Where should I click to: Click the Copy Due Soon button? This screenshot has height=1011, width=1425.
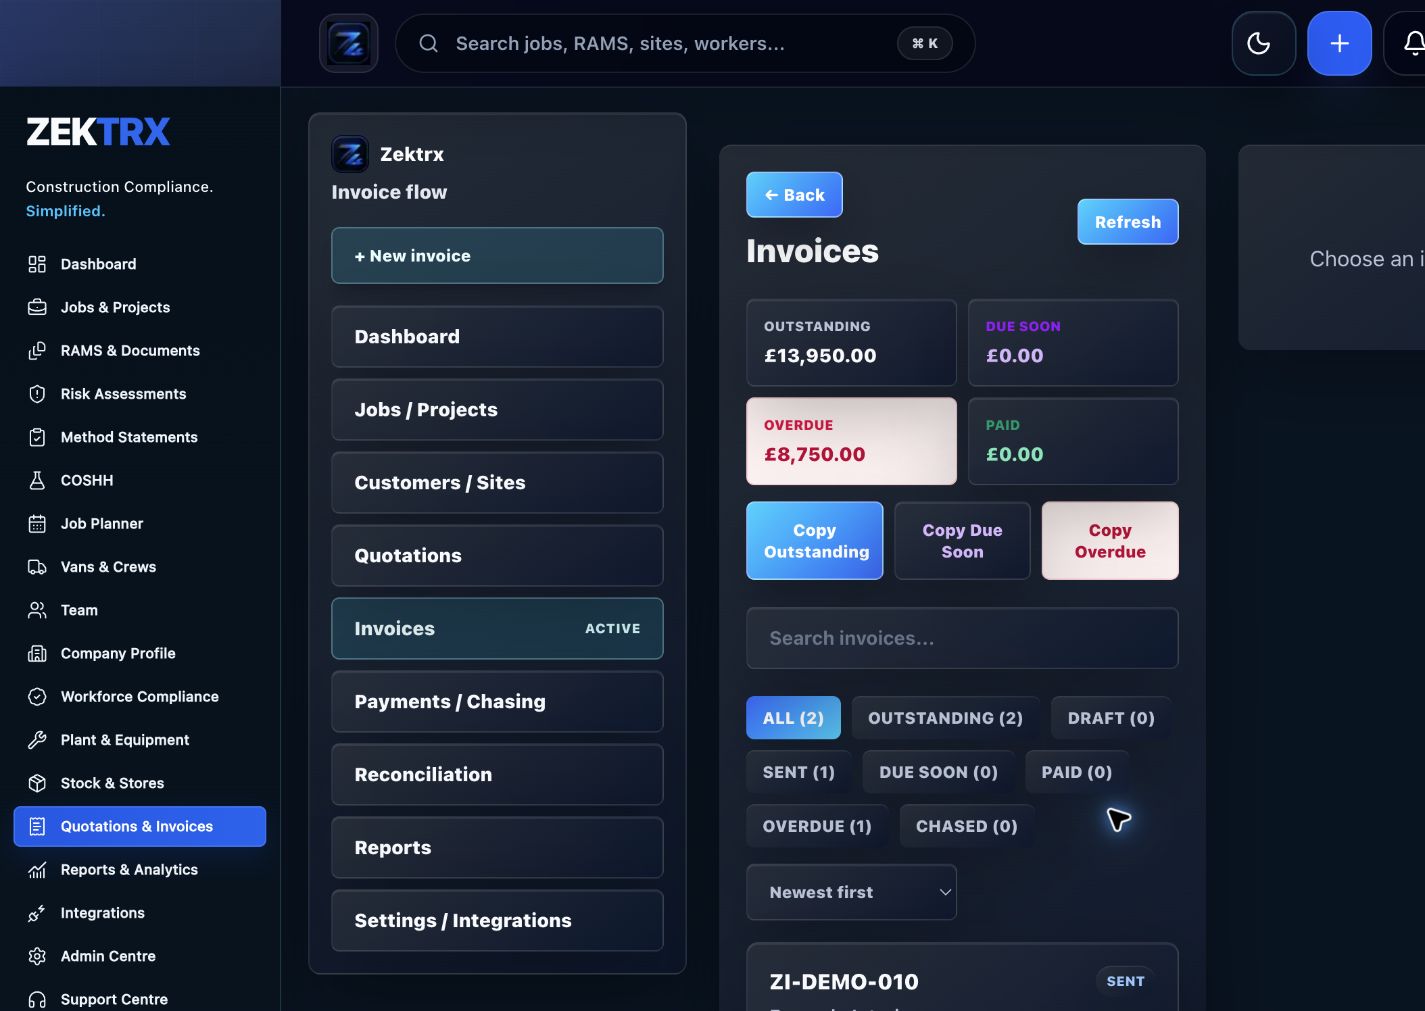[x=962, y=541]
